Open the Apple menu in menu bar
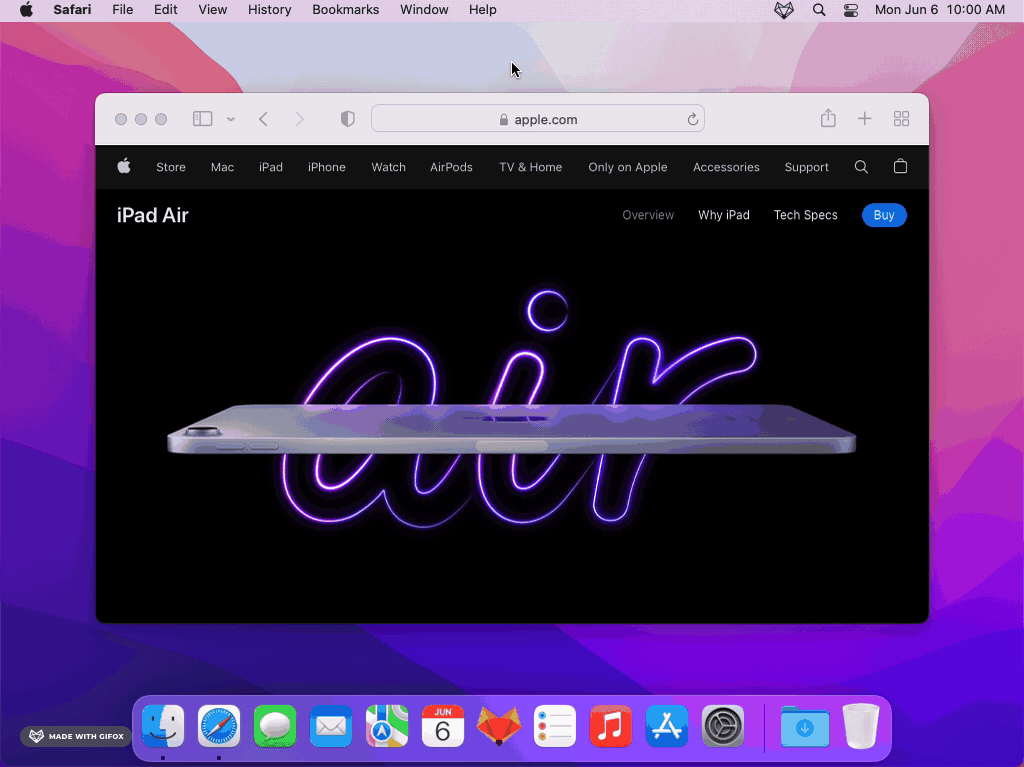The height and width of the screenshot is (767, 1024). (26, 10)
